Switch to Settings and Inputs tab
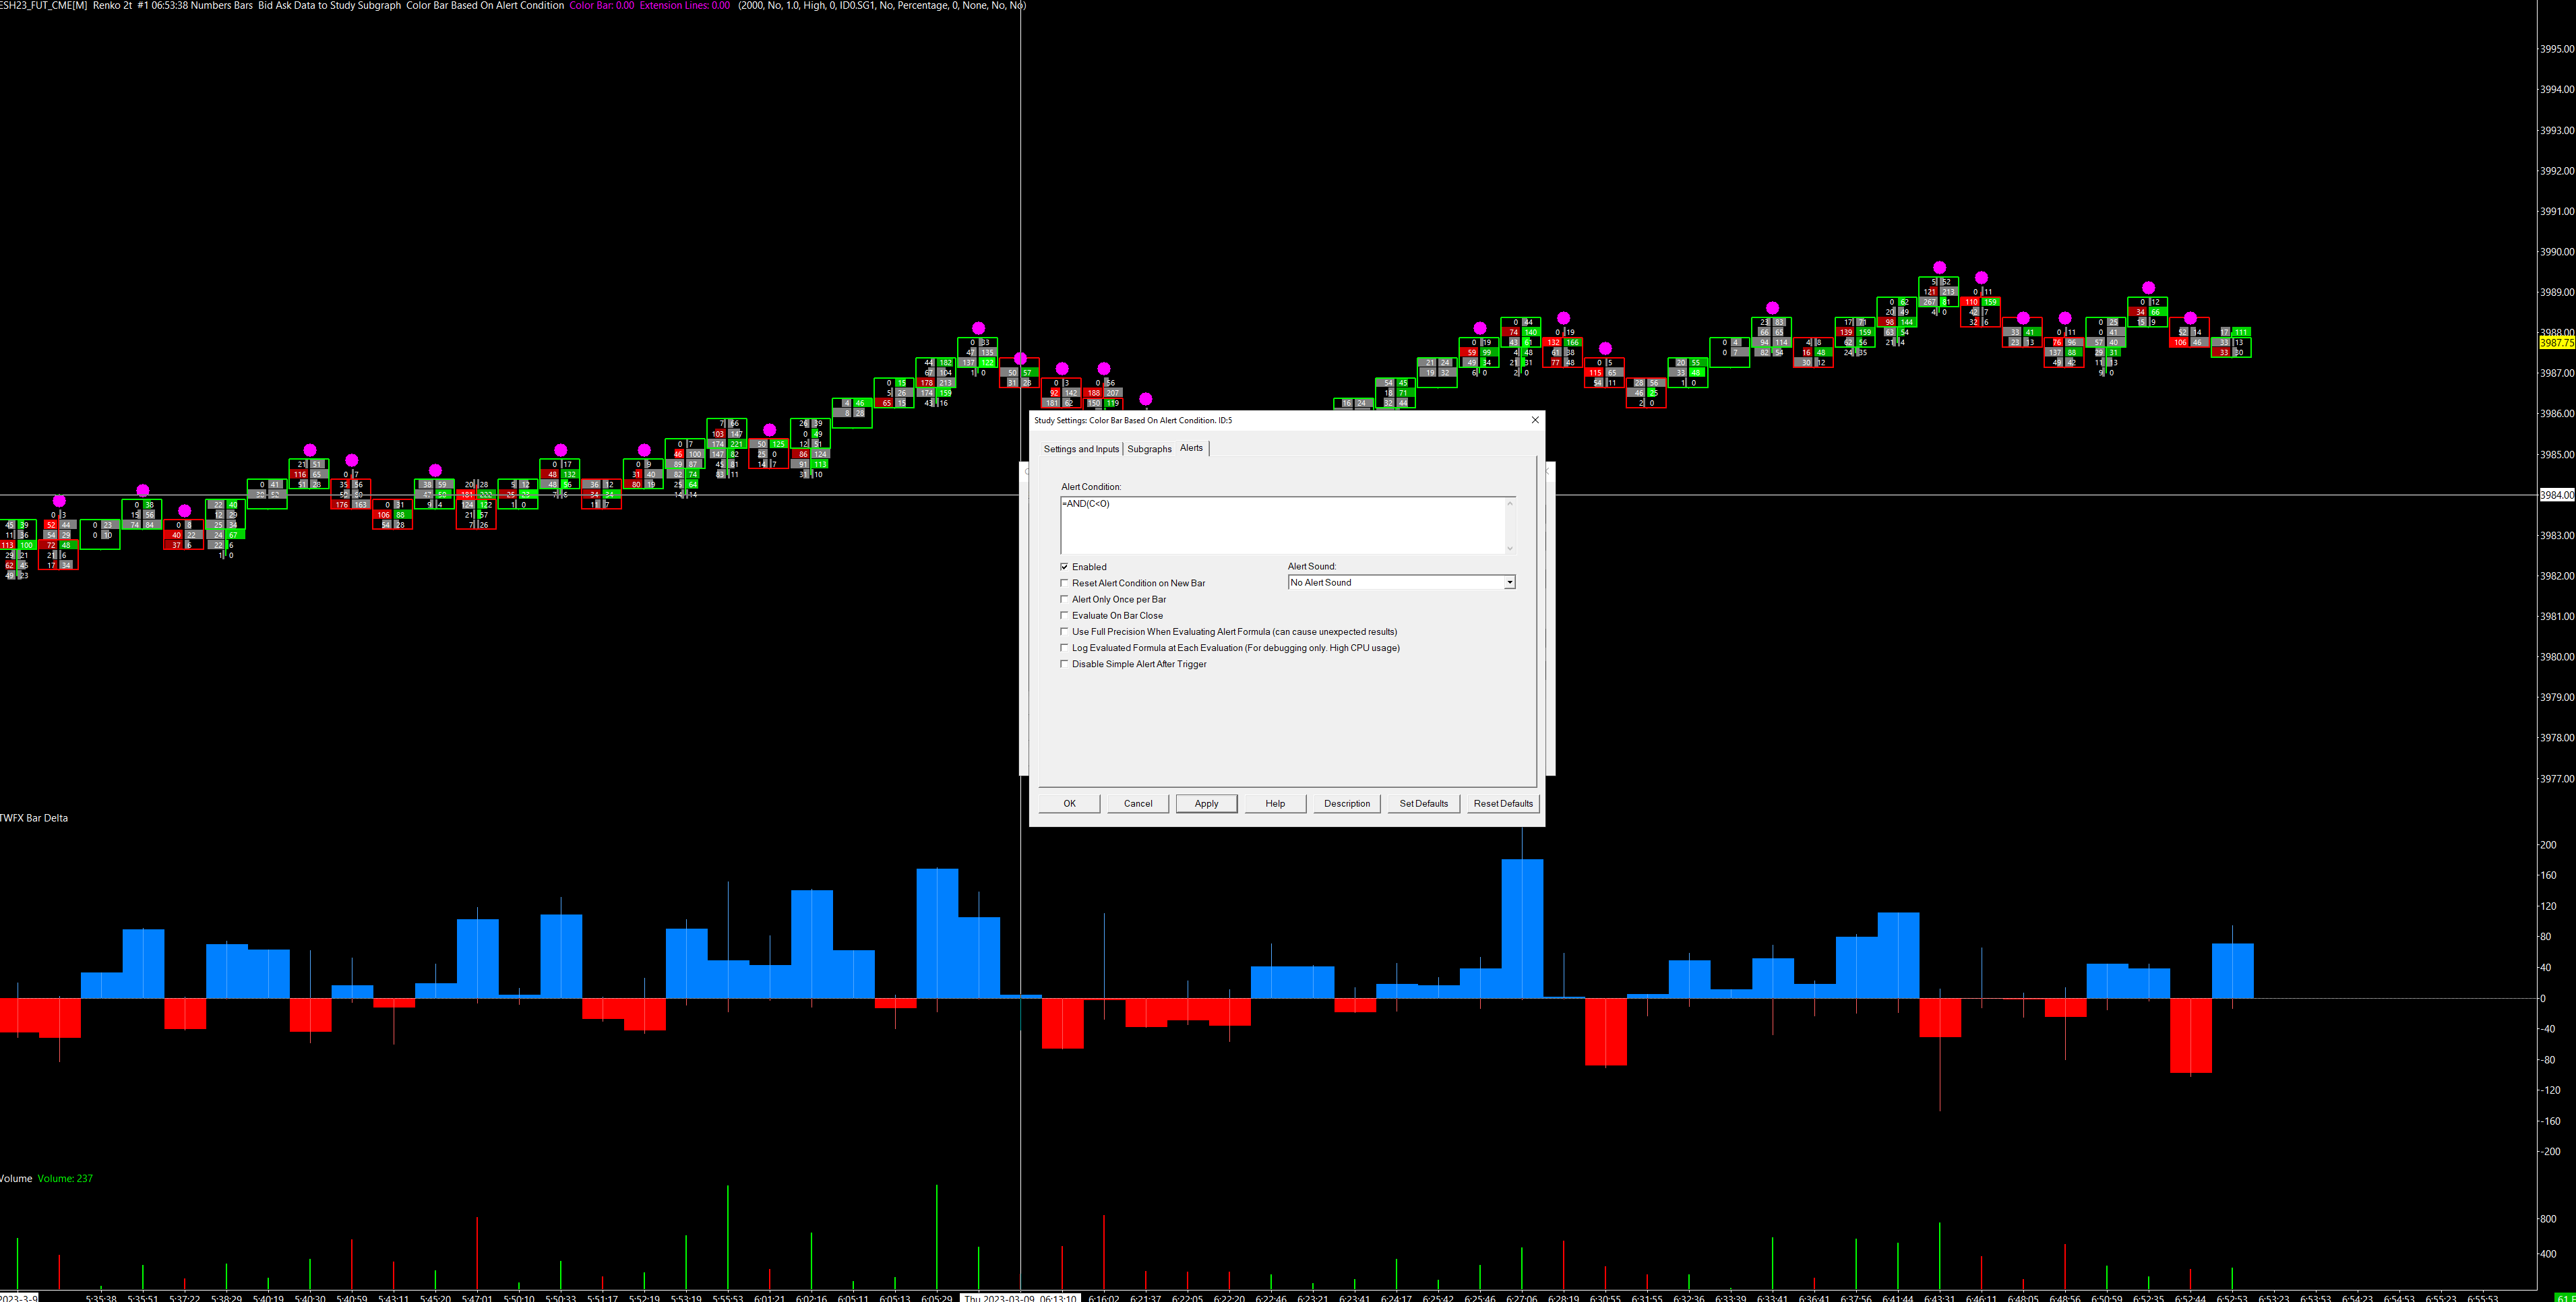 click(1080, 449)
